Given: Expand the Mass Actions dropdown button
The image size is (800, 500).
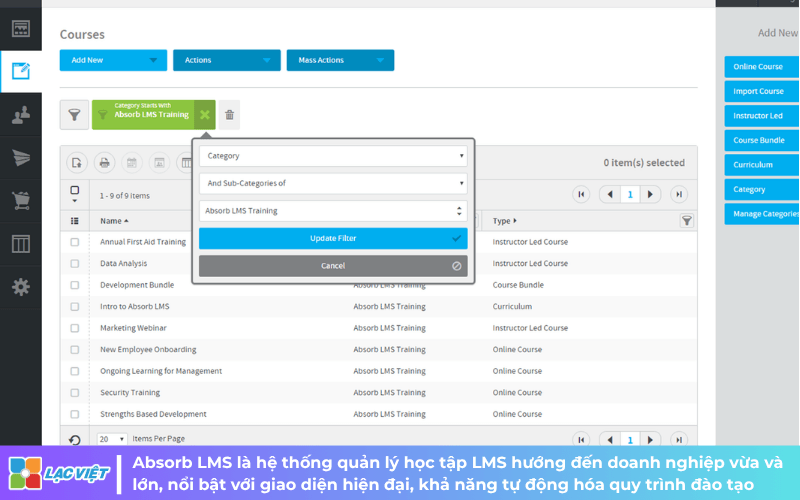Looking at the screenshot, I should point(340,60).
